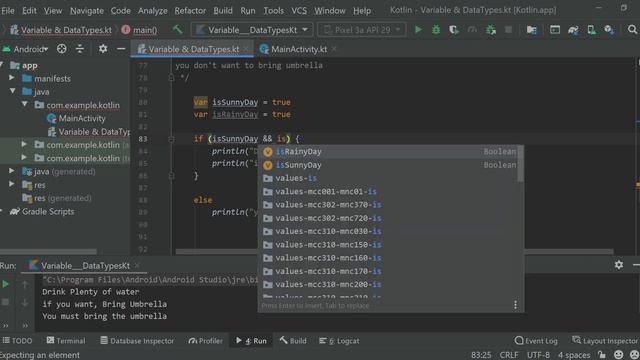This screenshot has width=640, height=360.
Task: Hide the Project panel with the minus icon
Action: 121,49
